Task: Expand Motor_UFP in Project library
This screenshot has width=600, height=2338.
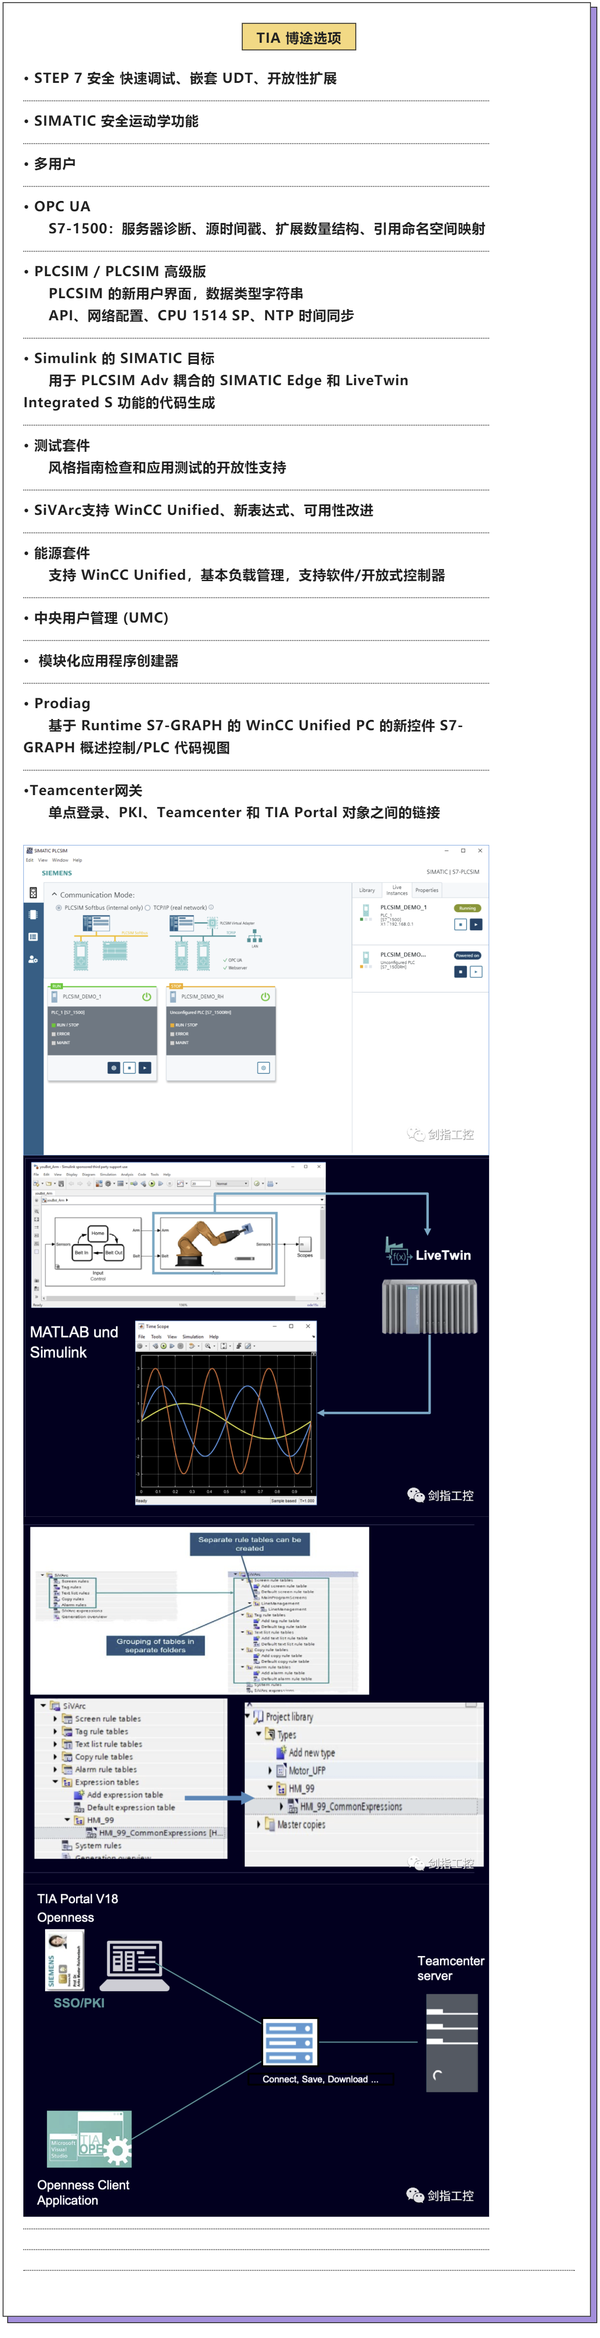Action: coord(270,1770)
